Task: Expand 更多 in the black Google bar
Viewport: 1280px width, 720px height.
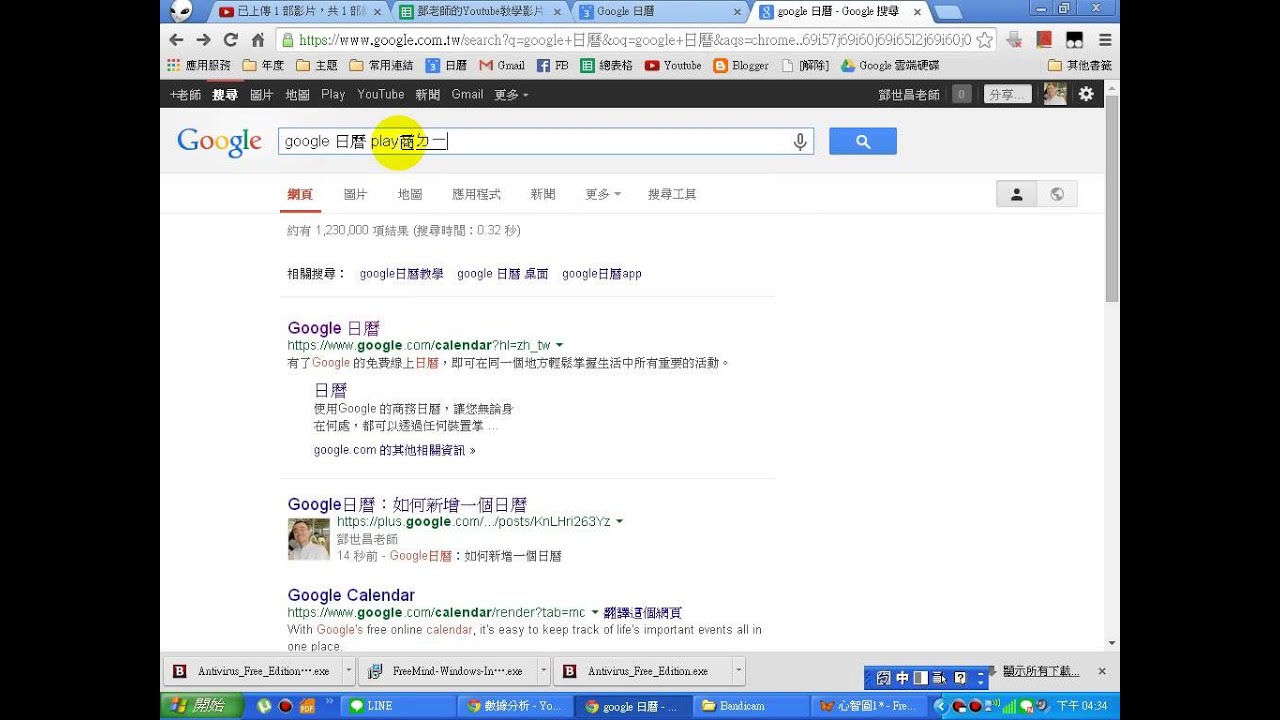Action: click(511, 94)
